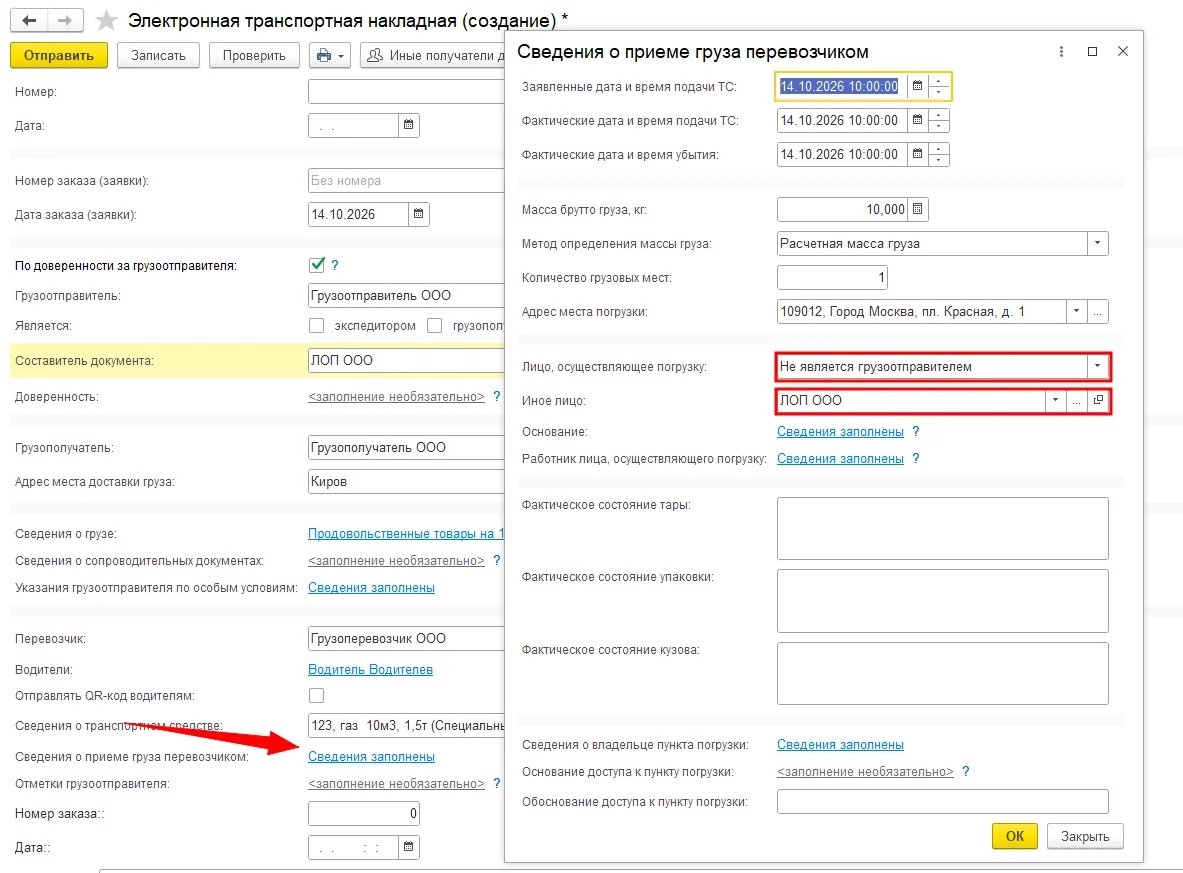This screenshot has width=1183, height=873.
Task: Open calendar for Фактические дата и время убытия
Action: tap(917, 154)
